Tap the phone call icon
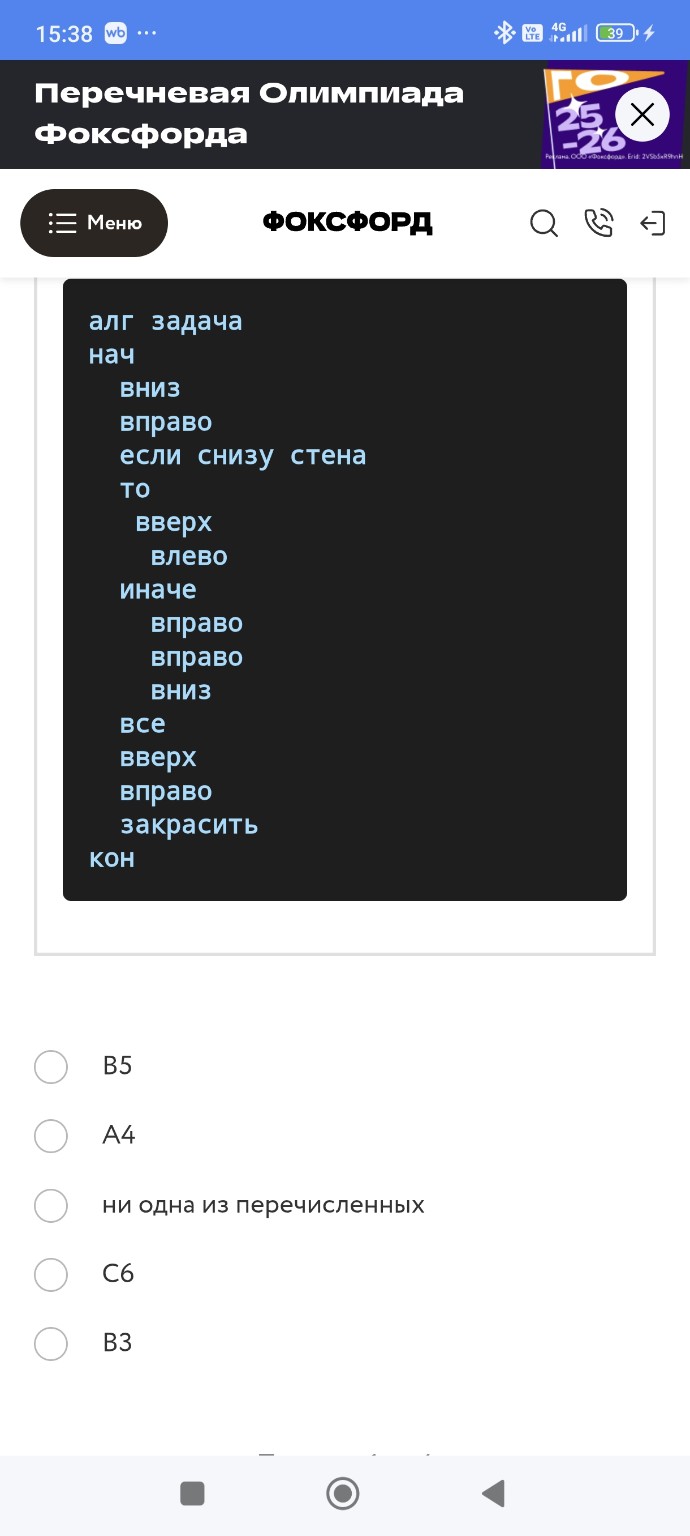 (x=599, y=224)
